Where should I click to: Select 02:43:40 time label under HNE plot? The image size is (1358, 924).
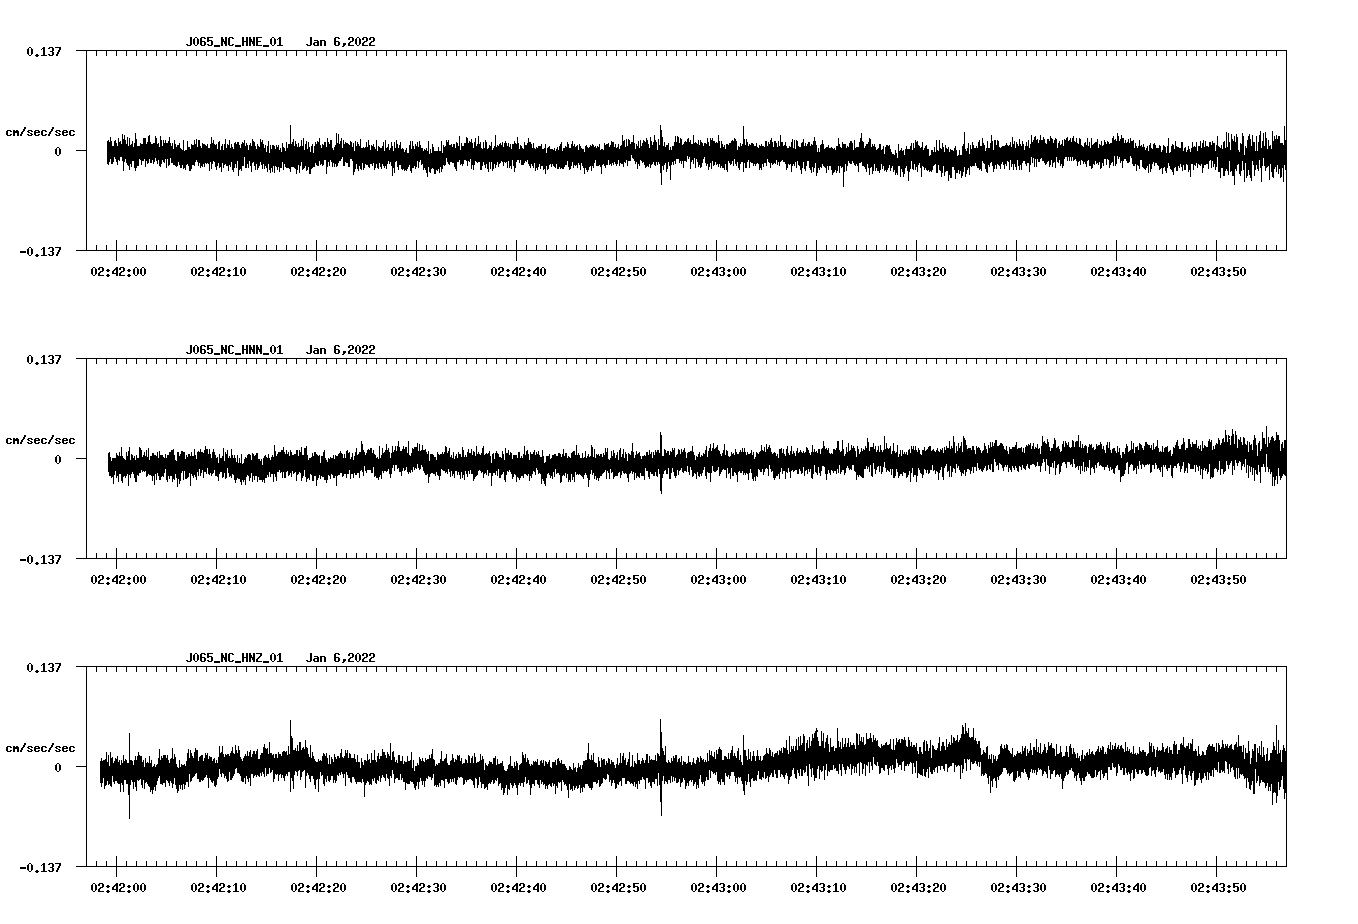coord(1118,272)
